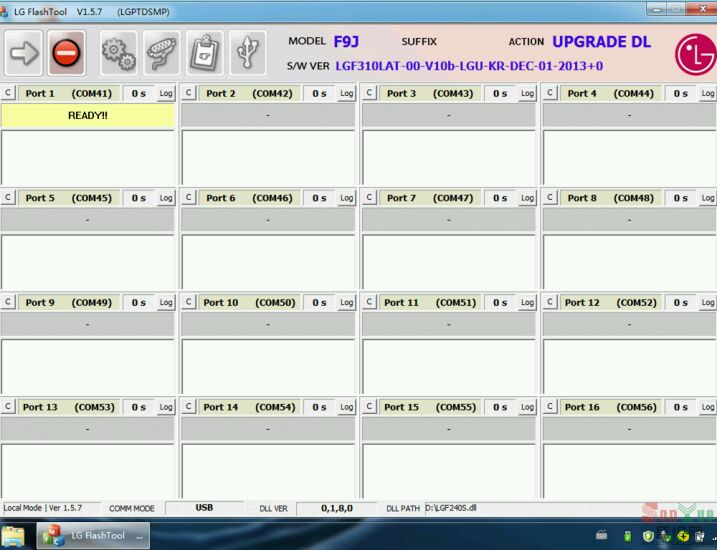Click the C button for Port 7
Viewport: 717px width, 550px height.
369,198
